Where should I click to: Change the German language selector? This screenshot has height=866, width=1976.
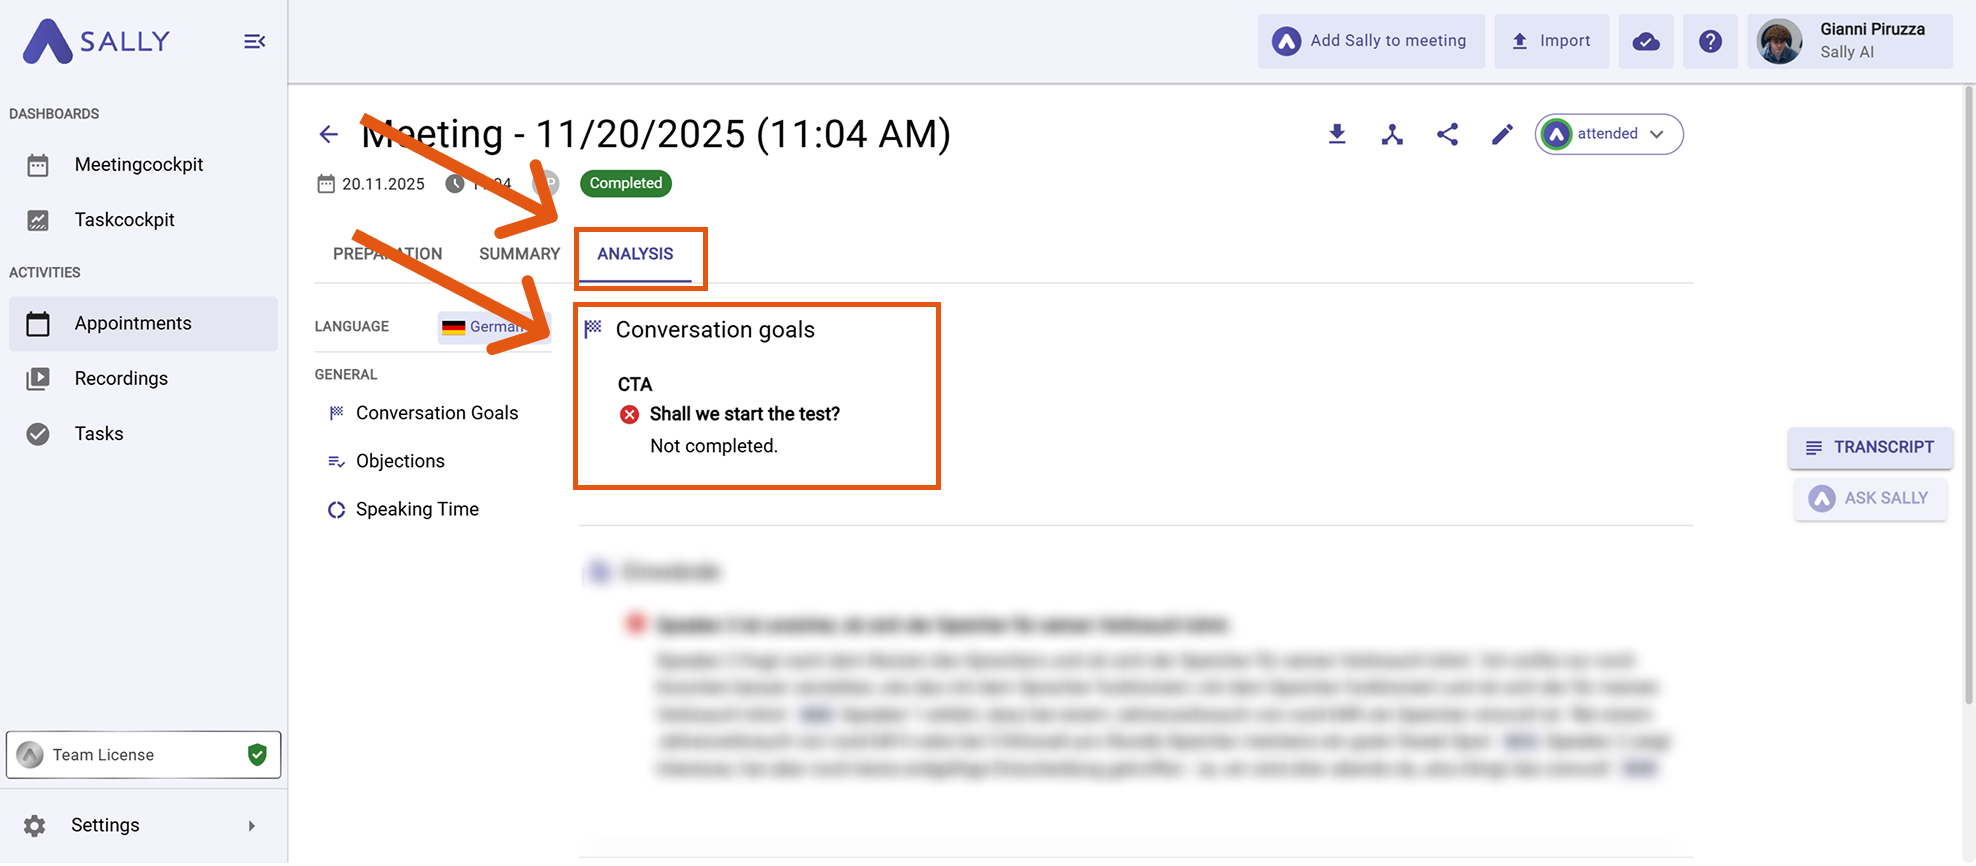click(494, 327)
